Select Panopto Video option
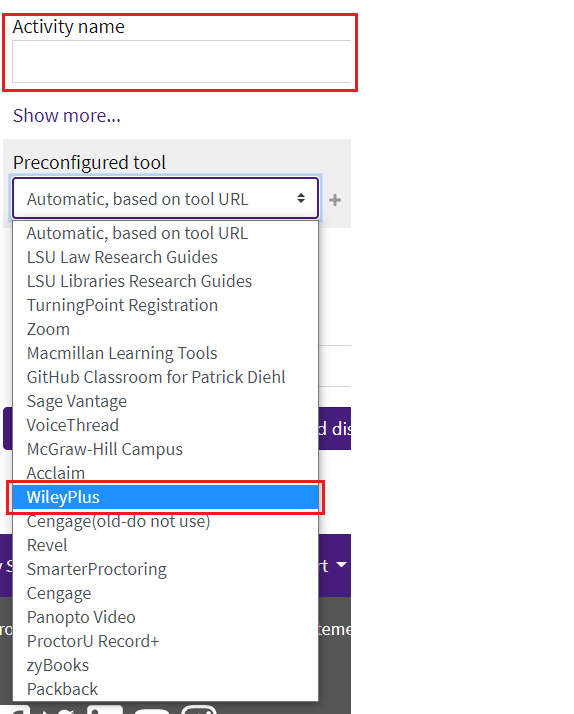The width and height of the screenshot is (574, 714). click(165, 617)
